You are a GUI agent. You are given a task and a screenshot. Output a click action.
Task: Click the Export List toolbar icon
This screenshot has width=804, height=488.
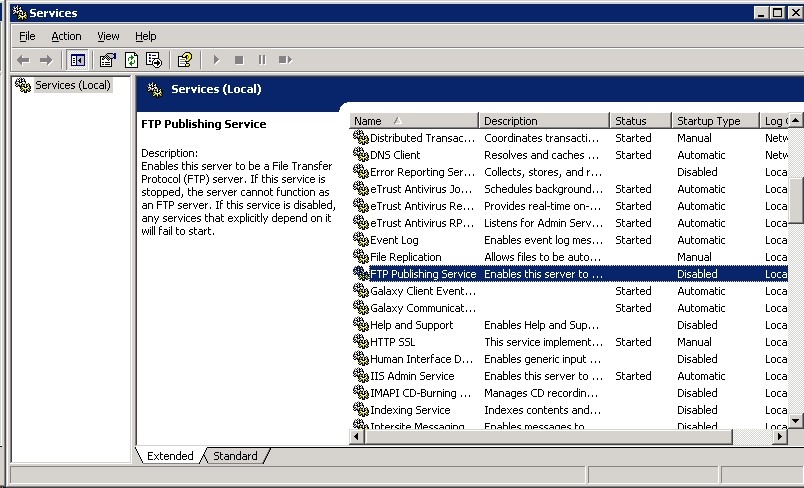click(x=154, y=60)
